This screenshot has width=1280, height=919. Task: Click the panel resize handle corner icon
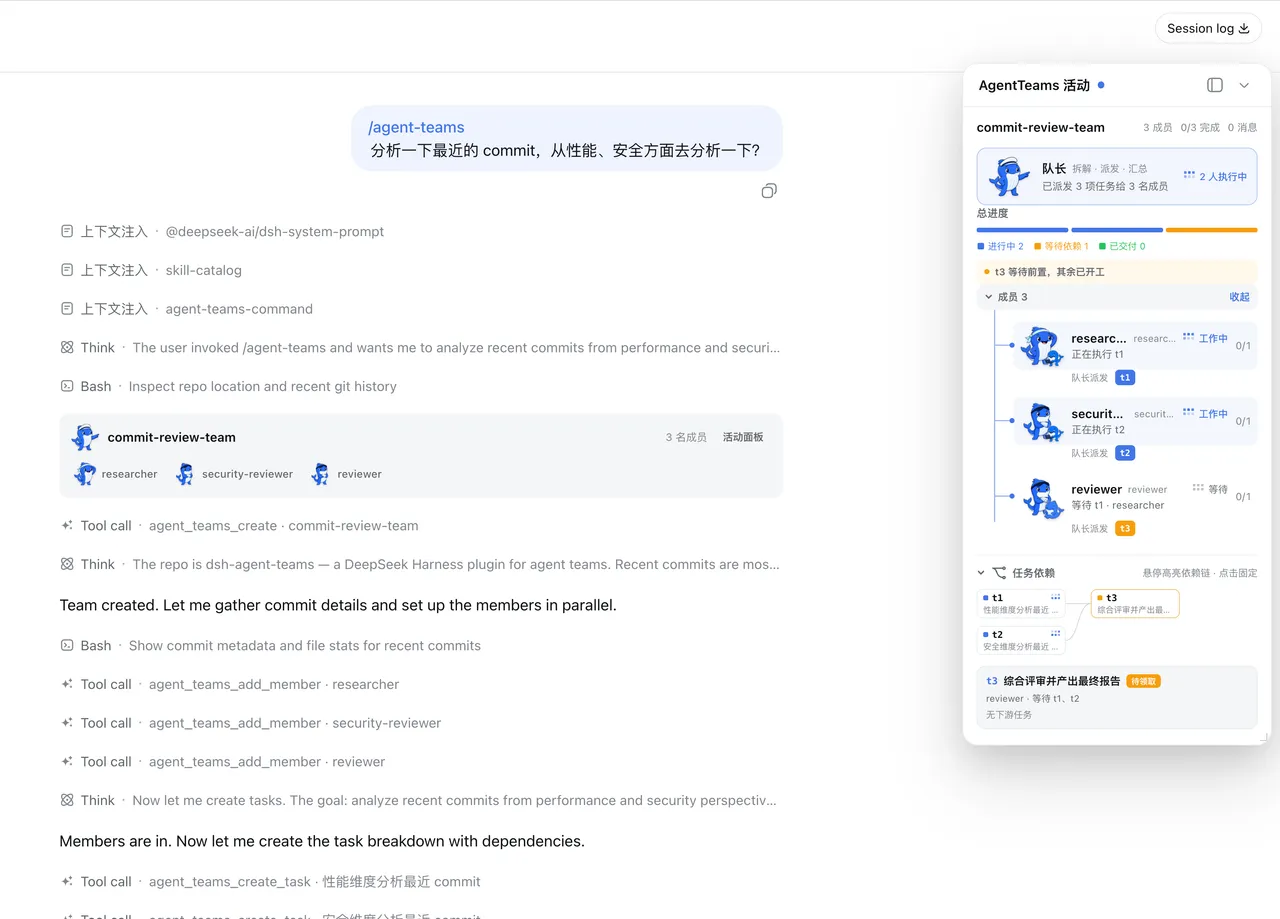(x=1263, y=737)
